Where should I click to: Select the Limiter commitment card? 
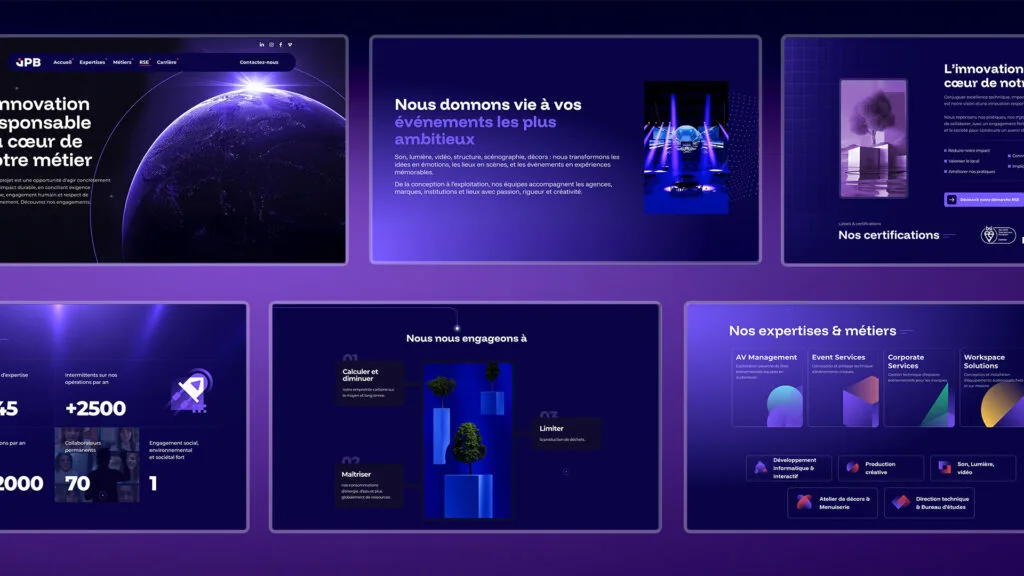(567, 434)
